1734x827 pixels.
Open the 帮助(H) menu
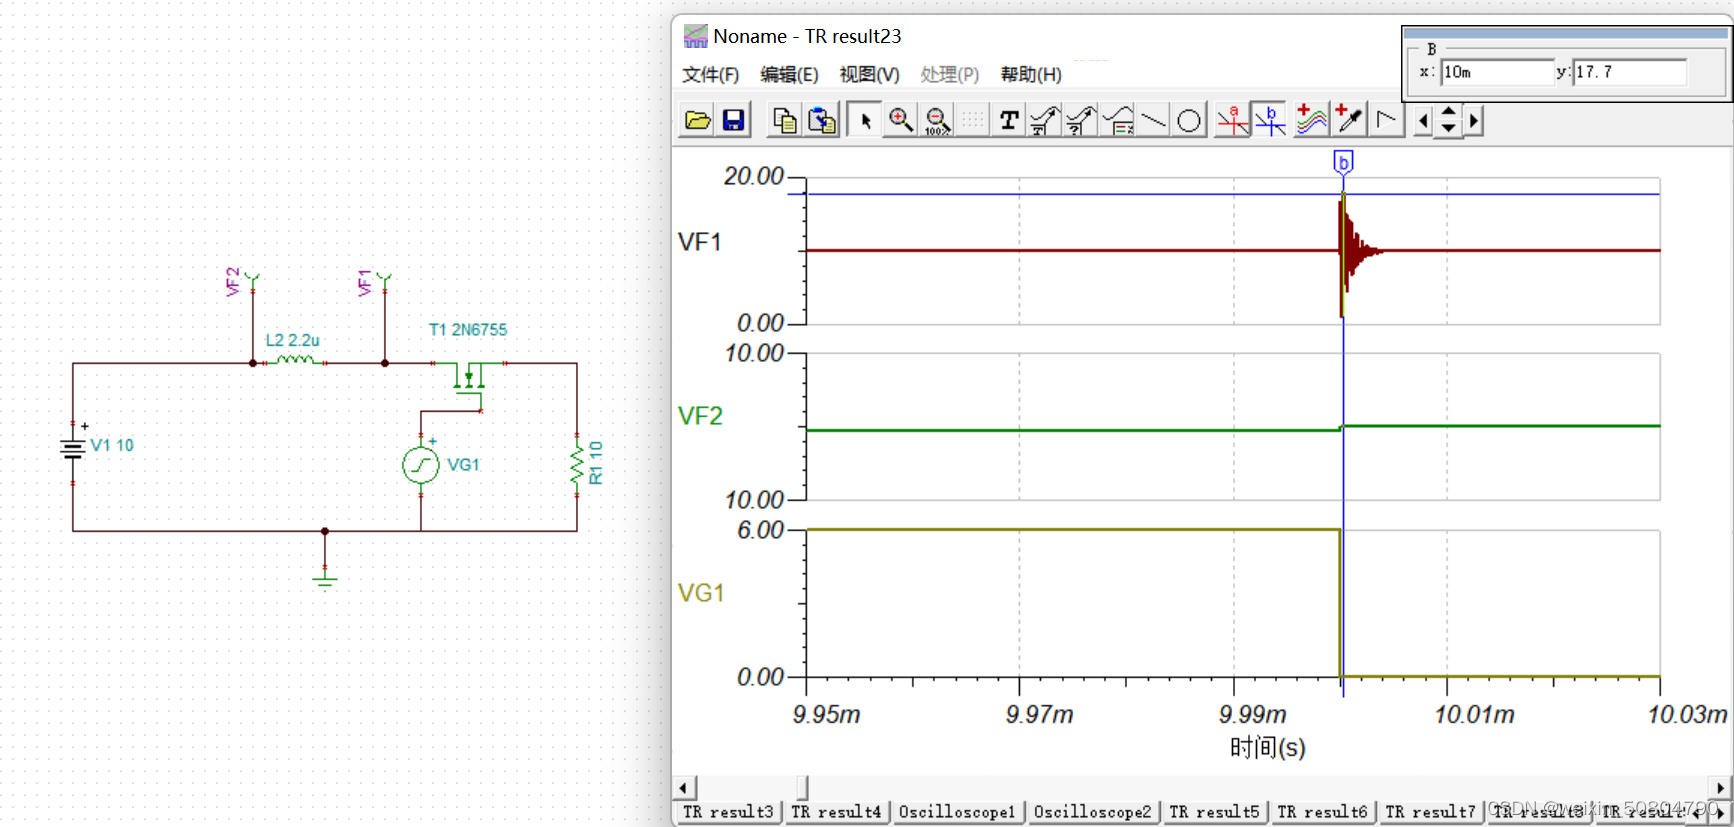1031,75
